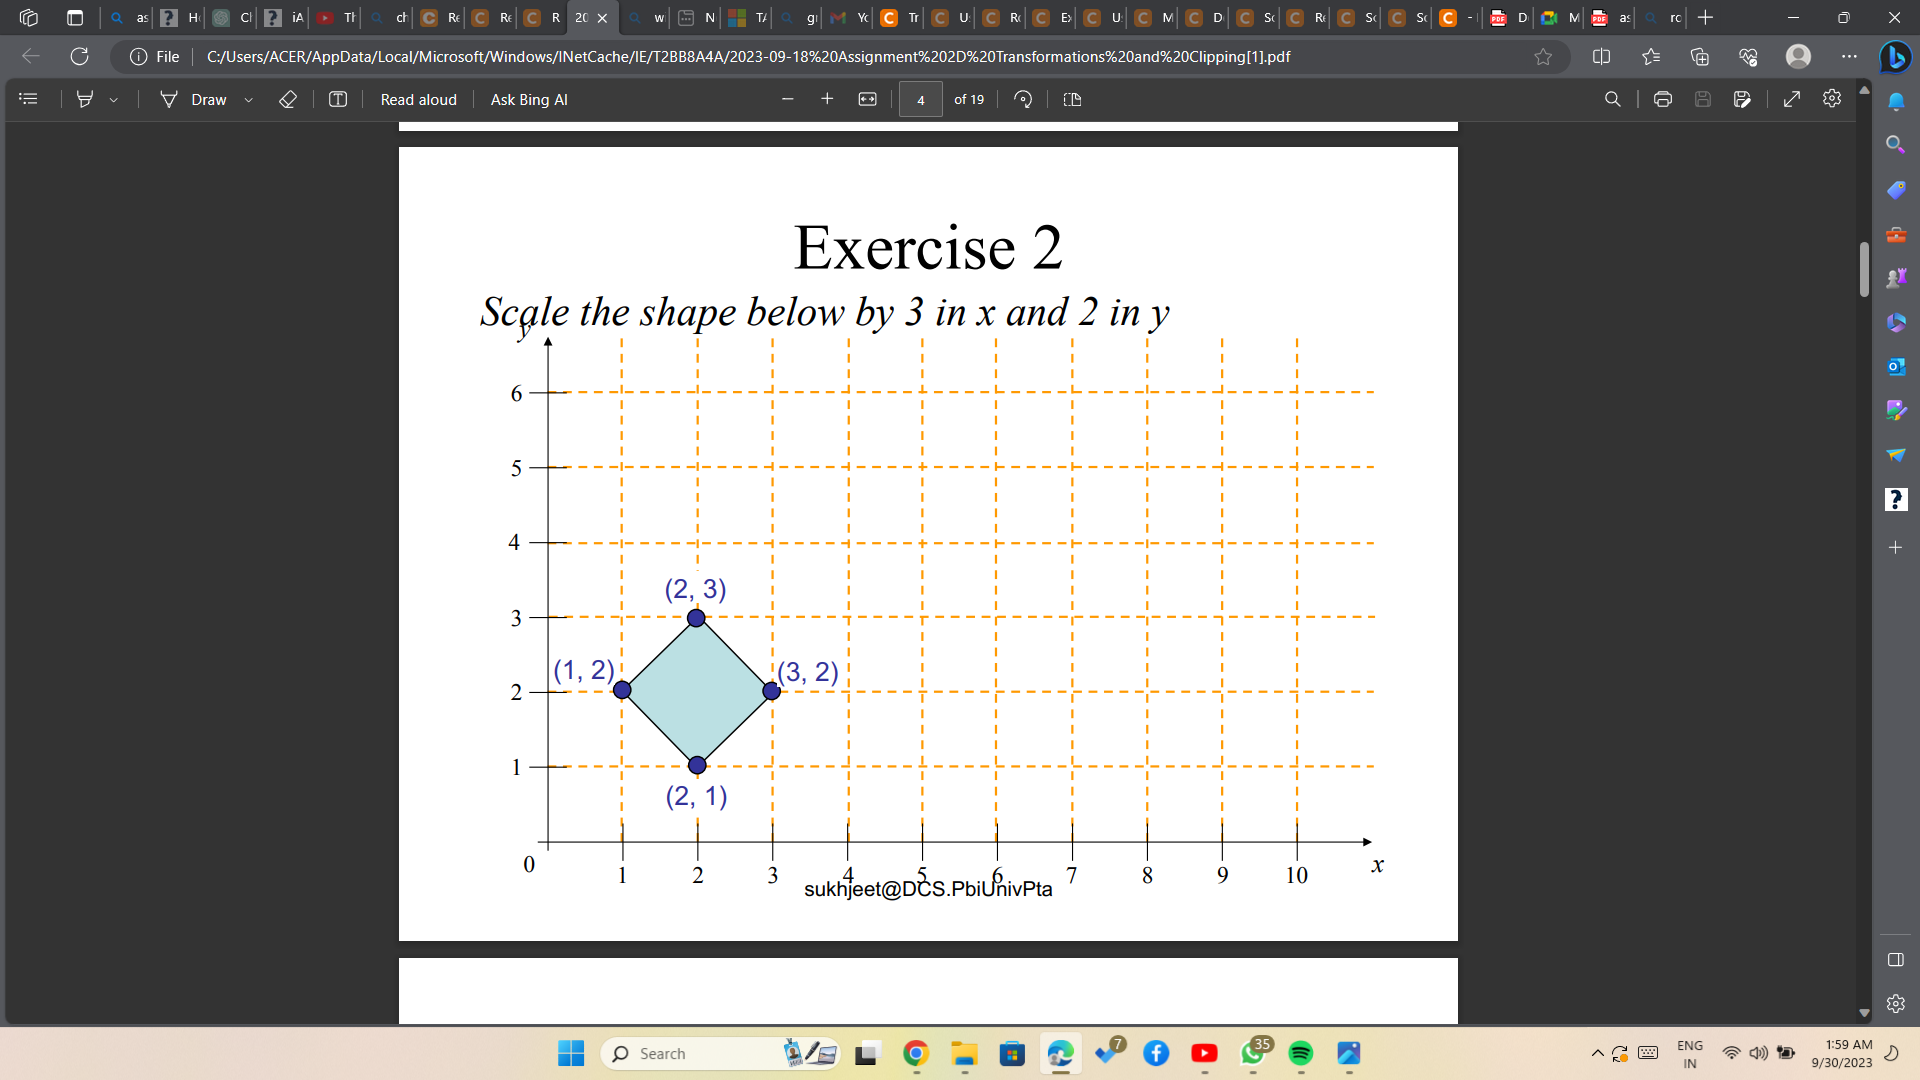Select the highlight tool in the PDF toolbar
Image resolution: width=1920 pixels, height=1080 pixels.
[x=85, y=99]
